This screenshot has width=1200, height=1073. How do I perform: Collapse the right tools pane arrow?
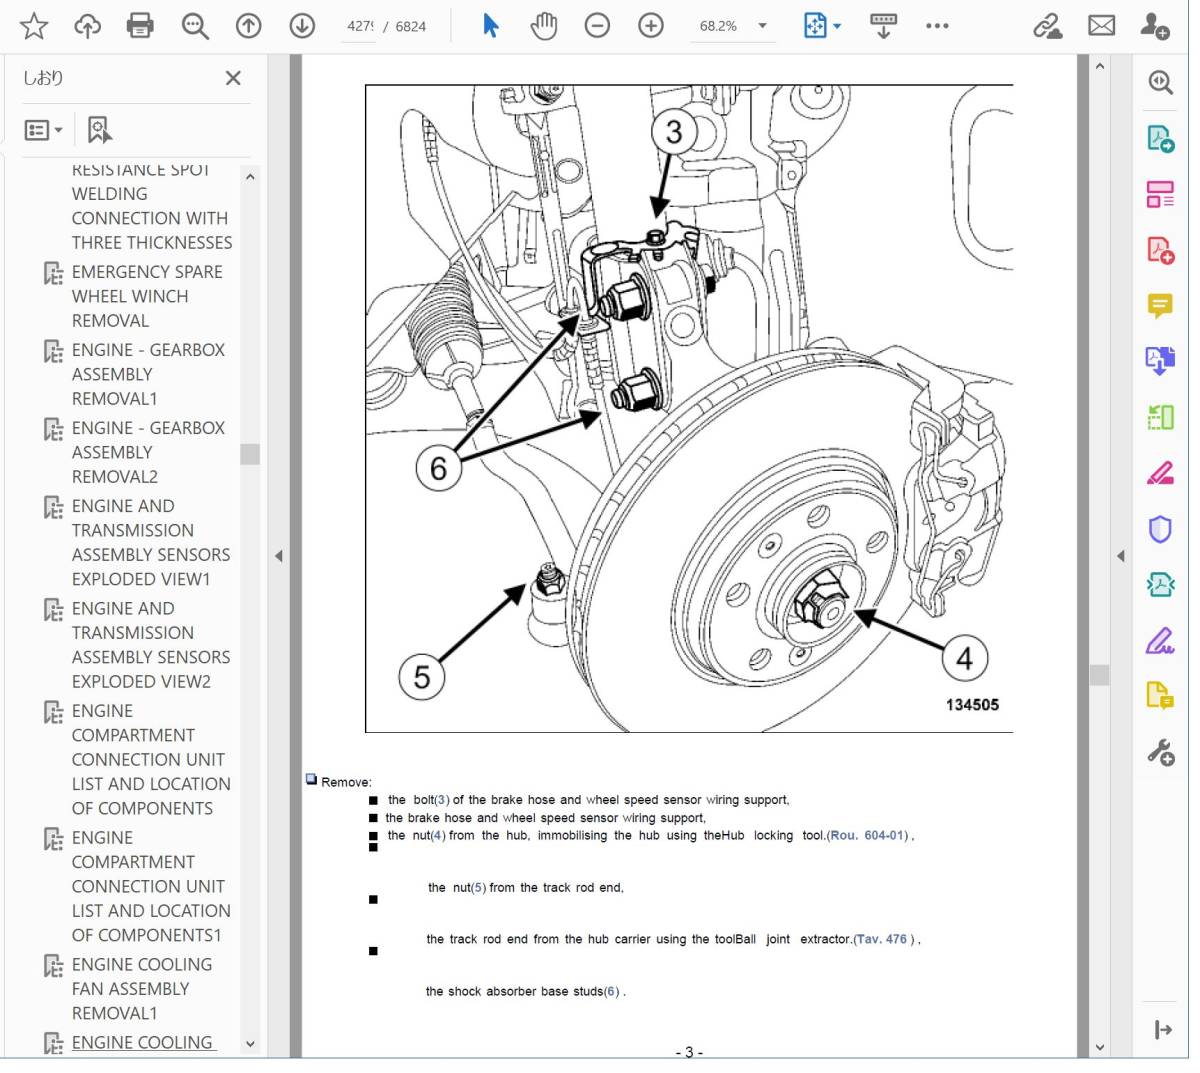[x=1120, y=556]
